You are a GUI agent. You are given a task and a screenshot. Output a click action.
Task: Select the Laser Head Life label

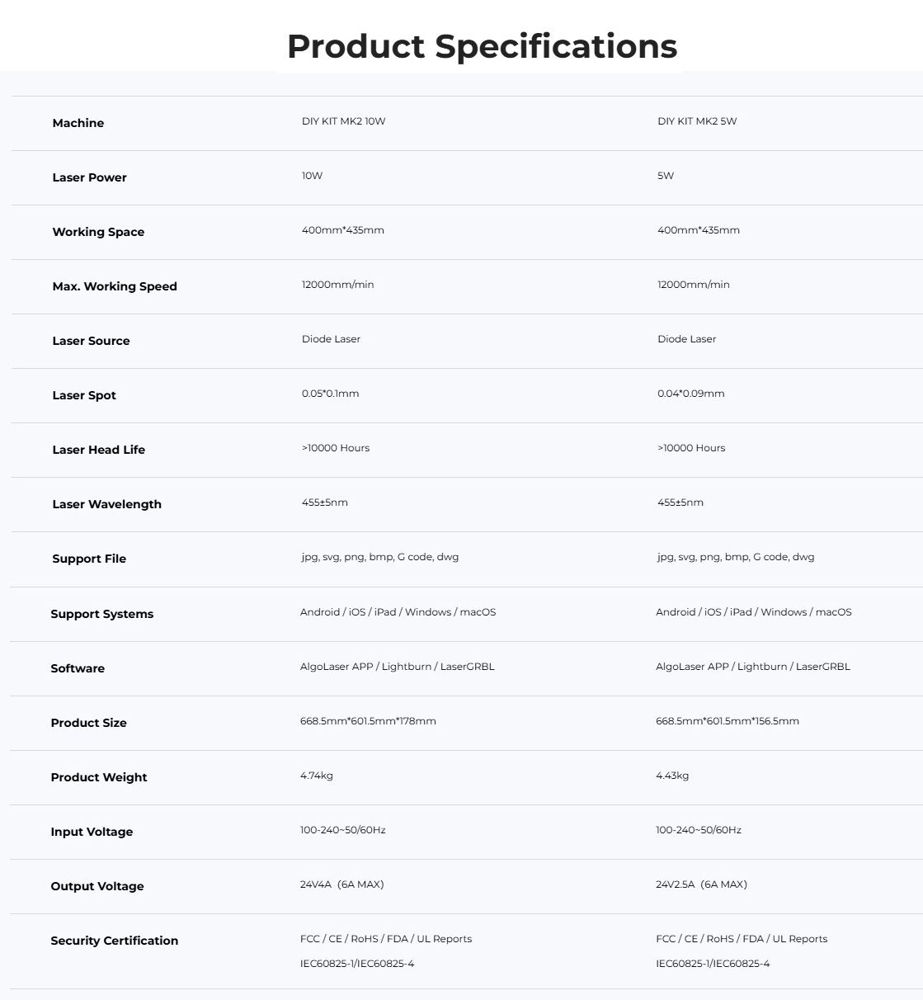[98, 450]
